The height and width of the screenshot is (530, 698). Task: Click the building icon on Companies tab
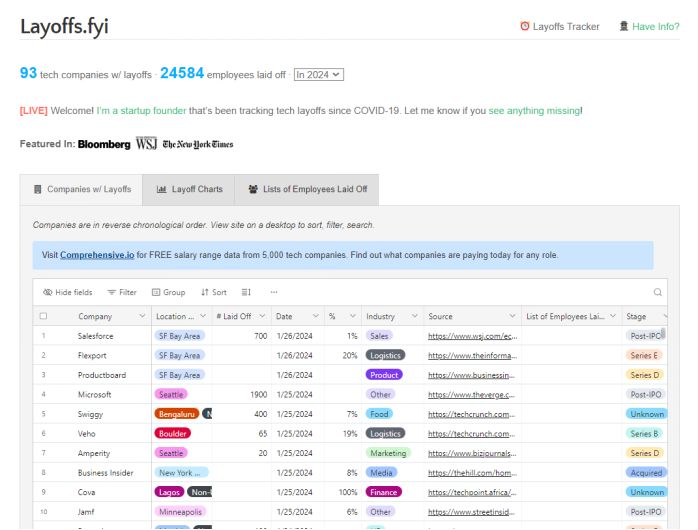coord(38,189)
